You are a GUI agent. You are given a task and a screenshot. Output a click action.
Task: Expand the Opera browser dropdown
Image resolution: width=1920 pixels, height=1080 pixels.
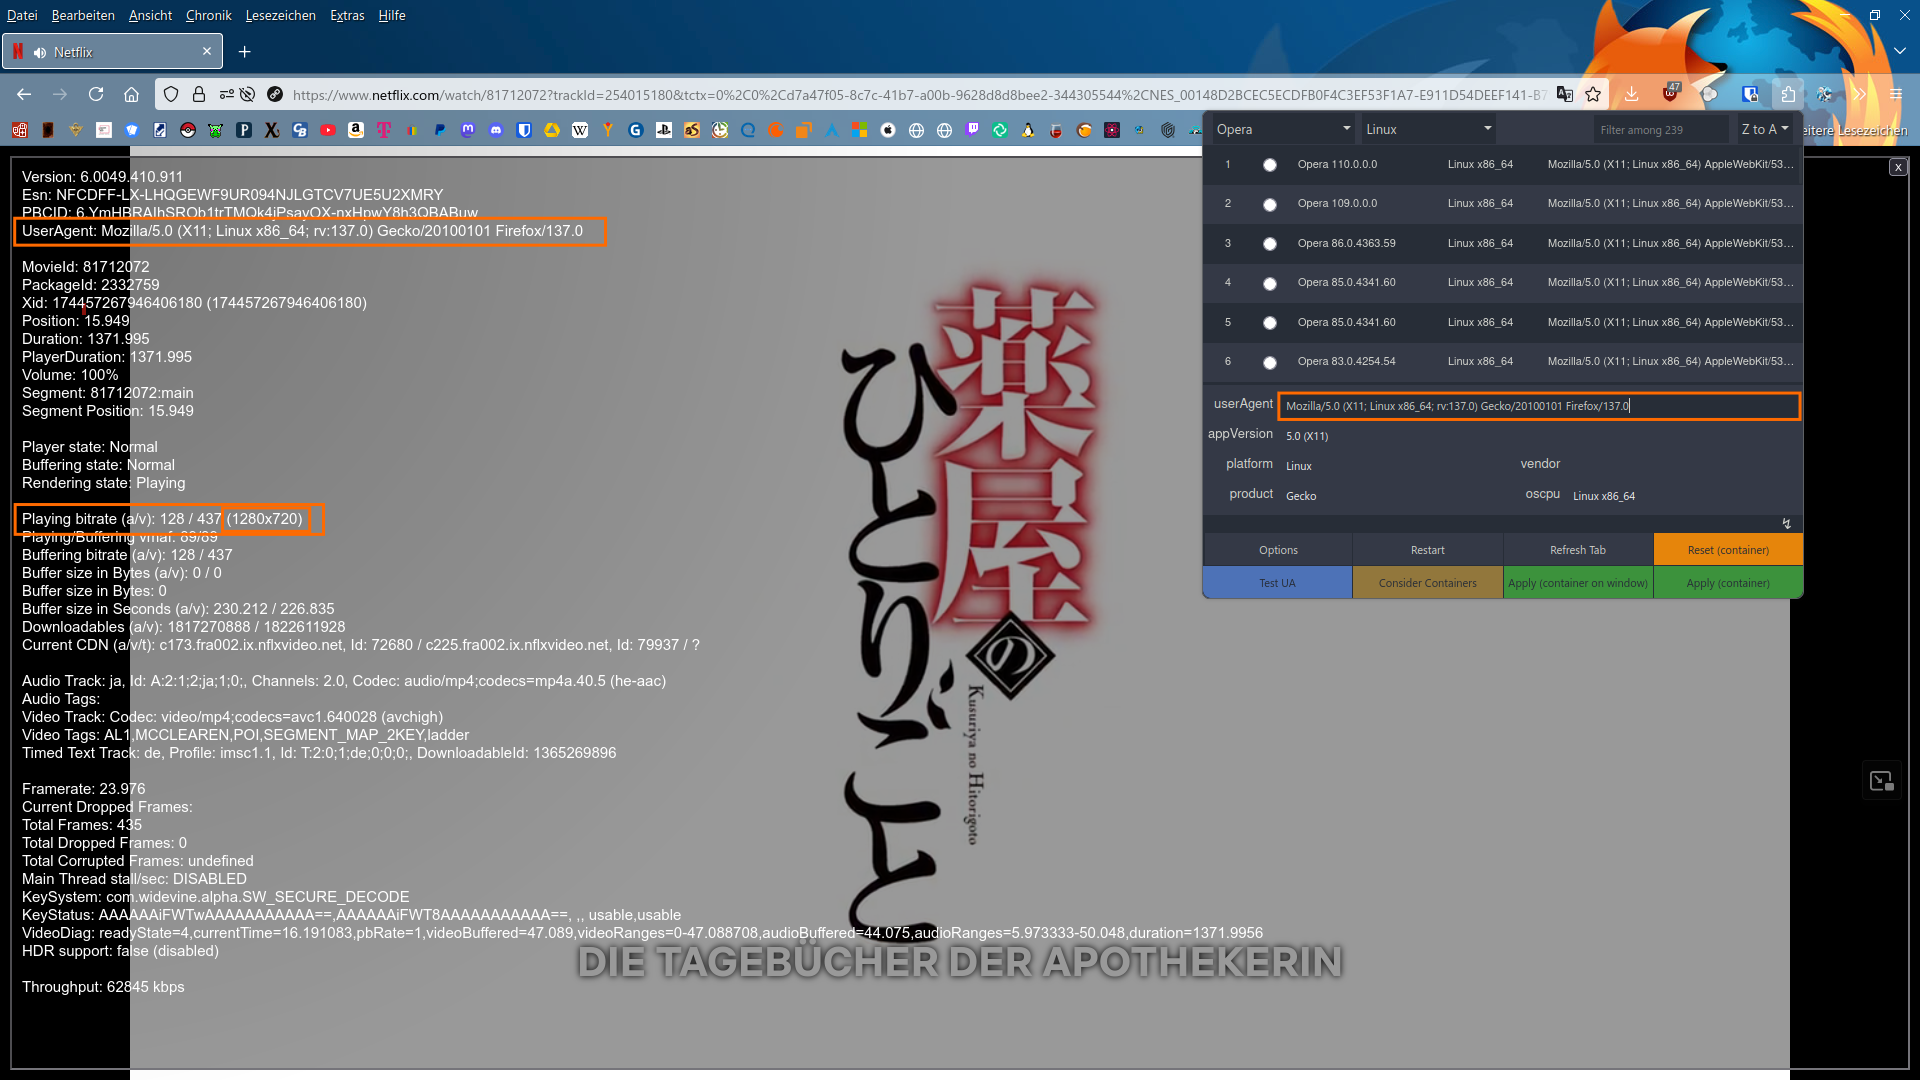[x=1282, y=129]
